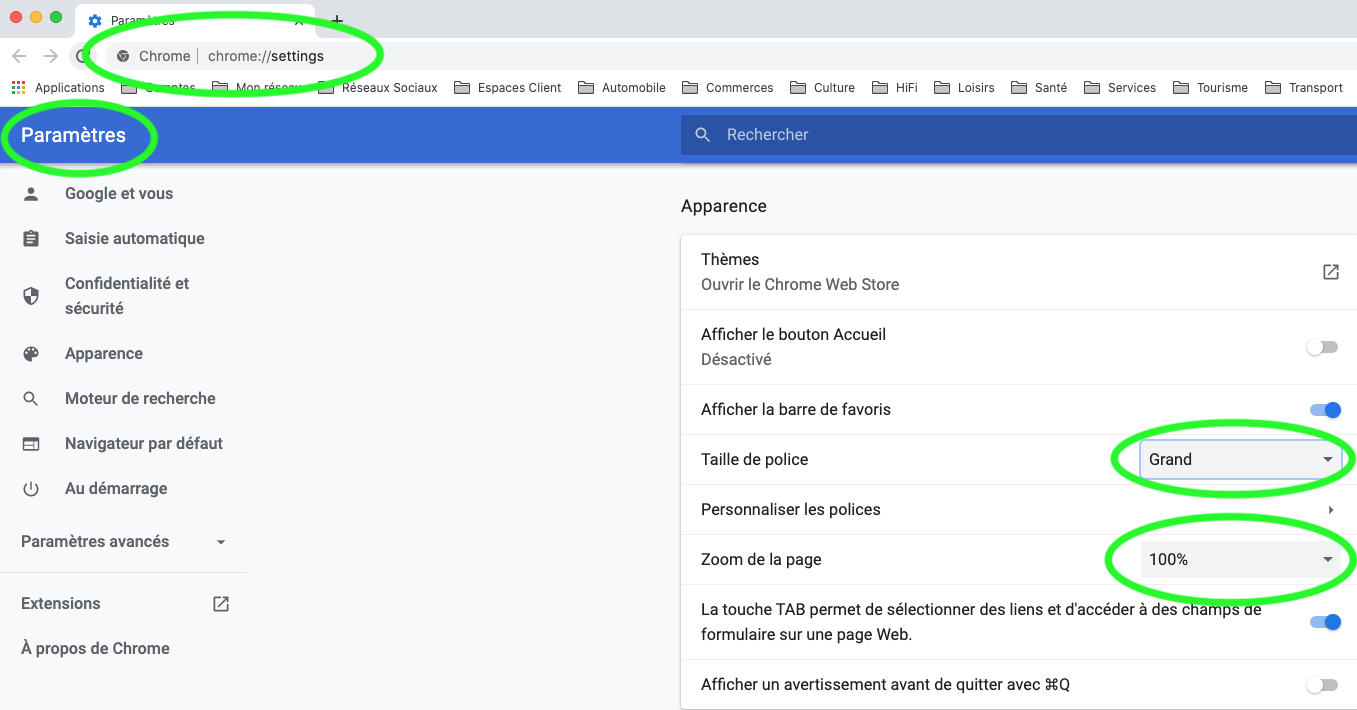Open the Espaces Client bookmark folder

pos(508,87)
